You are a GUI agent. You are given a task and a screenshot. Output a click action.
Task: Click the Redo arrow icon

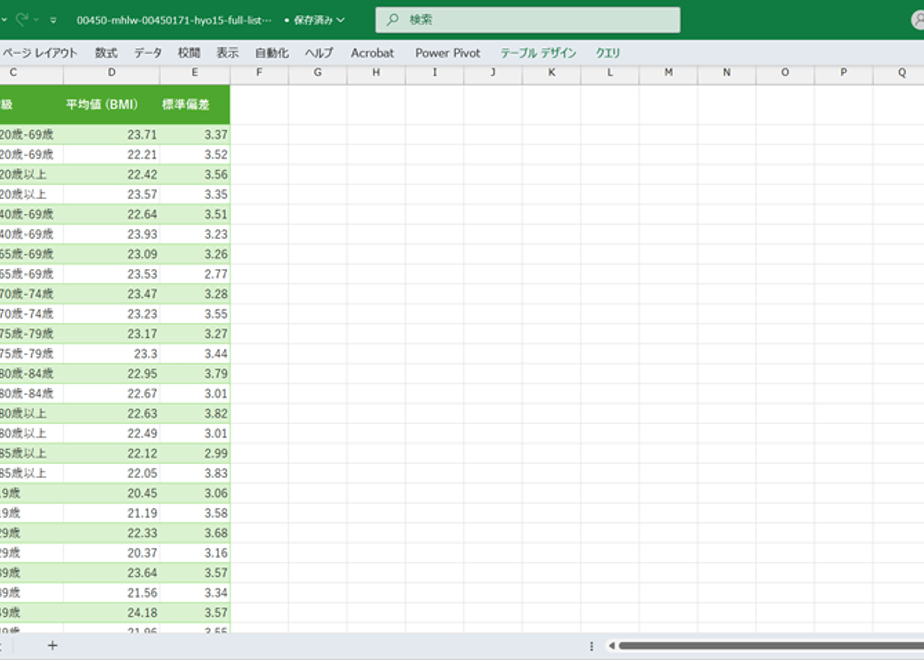pyautogui.click(x=22, y=19)
